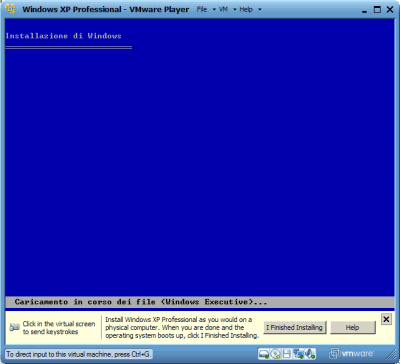Image resolution: width=400 pixels, height=364 pixels.
Task: Expand the VM menu dropdown arrow
Action: [x=235, y=9]
